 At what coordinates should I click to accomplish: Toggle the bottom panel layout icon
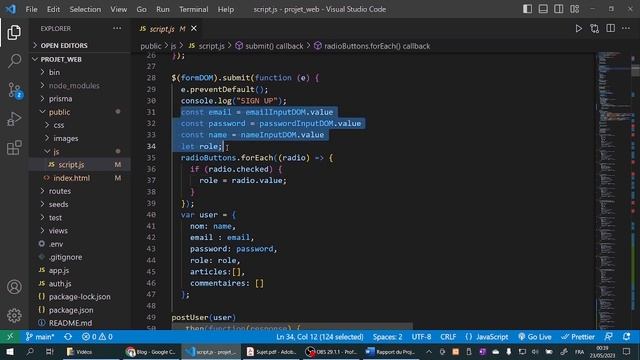(543, 9)
